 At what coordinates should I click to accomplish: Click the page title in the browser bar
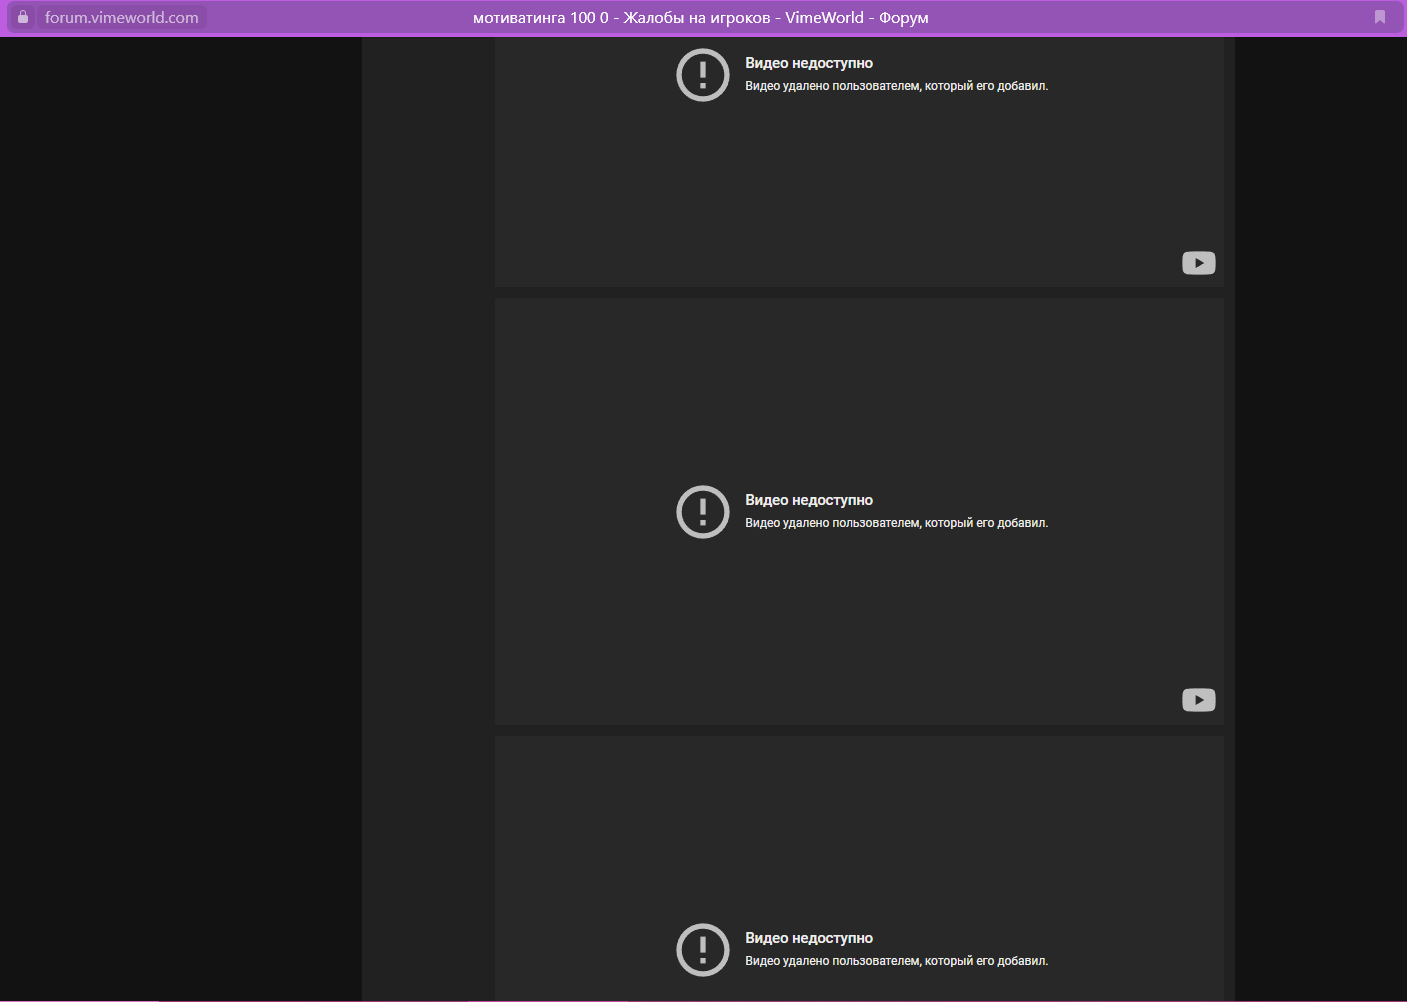(700, 17)
